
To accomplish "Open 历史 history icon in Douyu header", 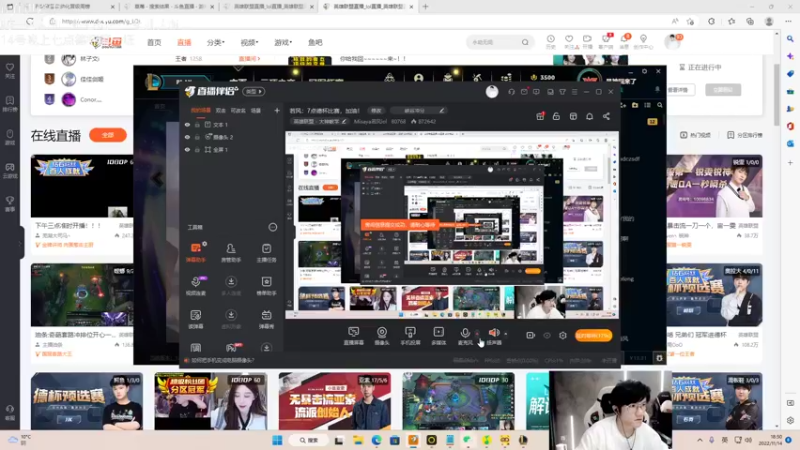I will click(x=551, y=42).
